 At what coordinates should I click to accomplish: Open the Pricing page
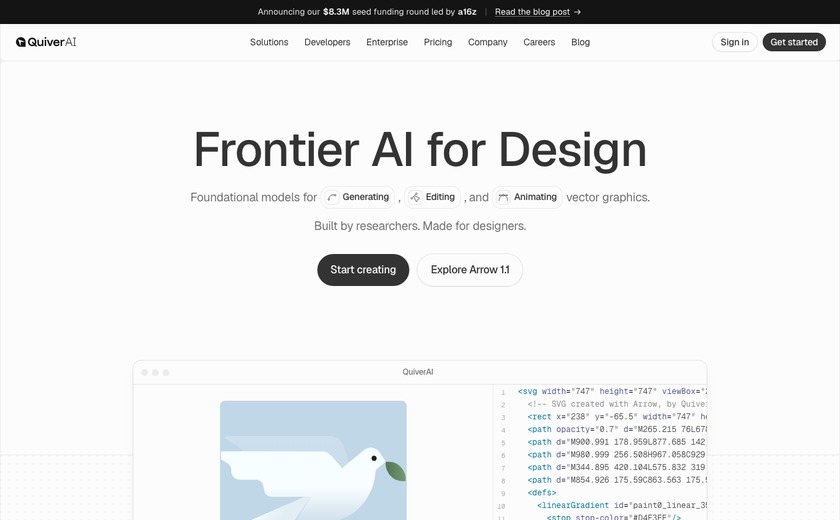438,42
